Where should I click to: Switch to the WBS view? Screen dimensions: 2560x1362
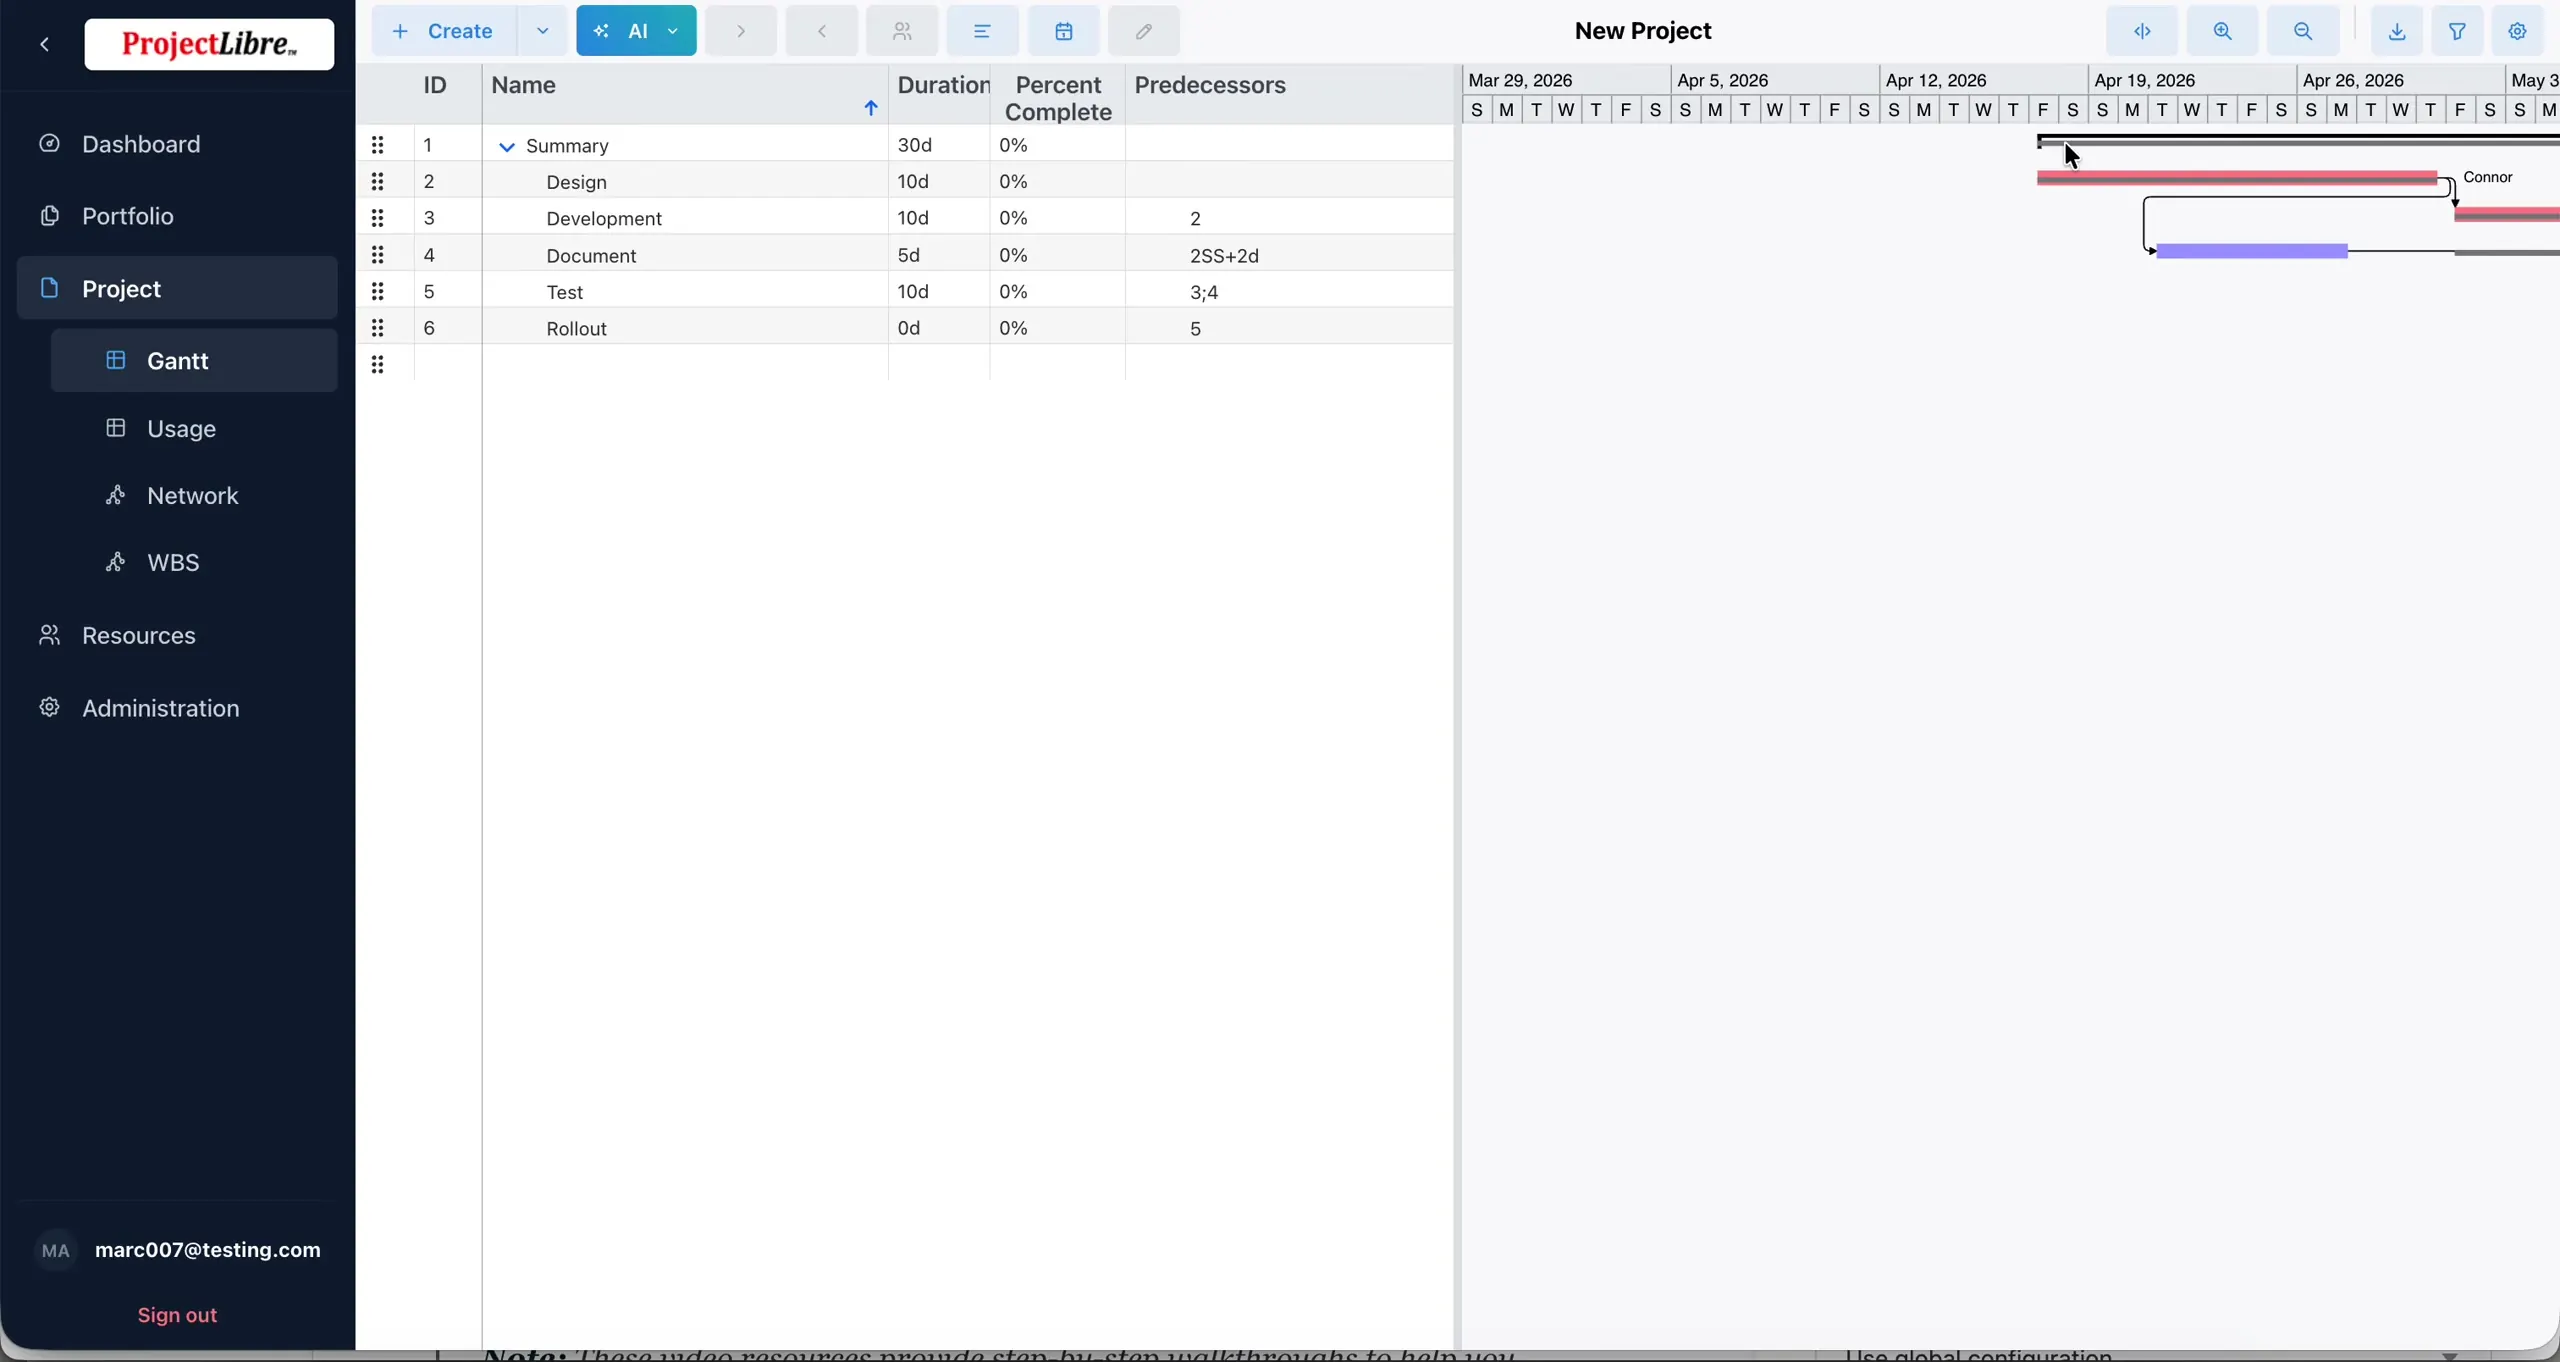(x=194, y=562)
